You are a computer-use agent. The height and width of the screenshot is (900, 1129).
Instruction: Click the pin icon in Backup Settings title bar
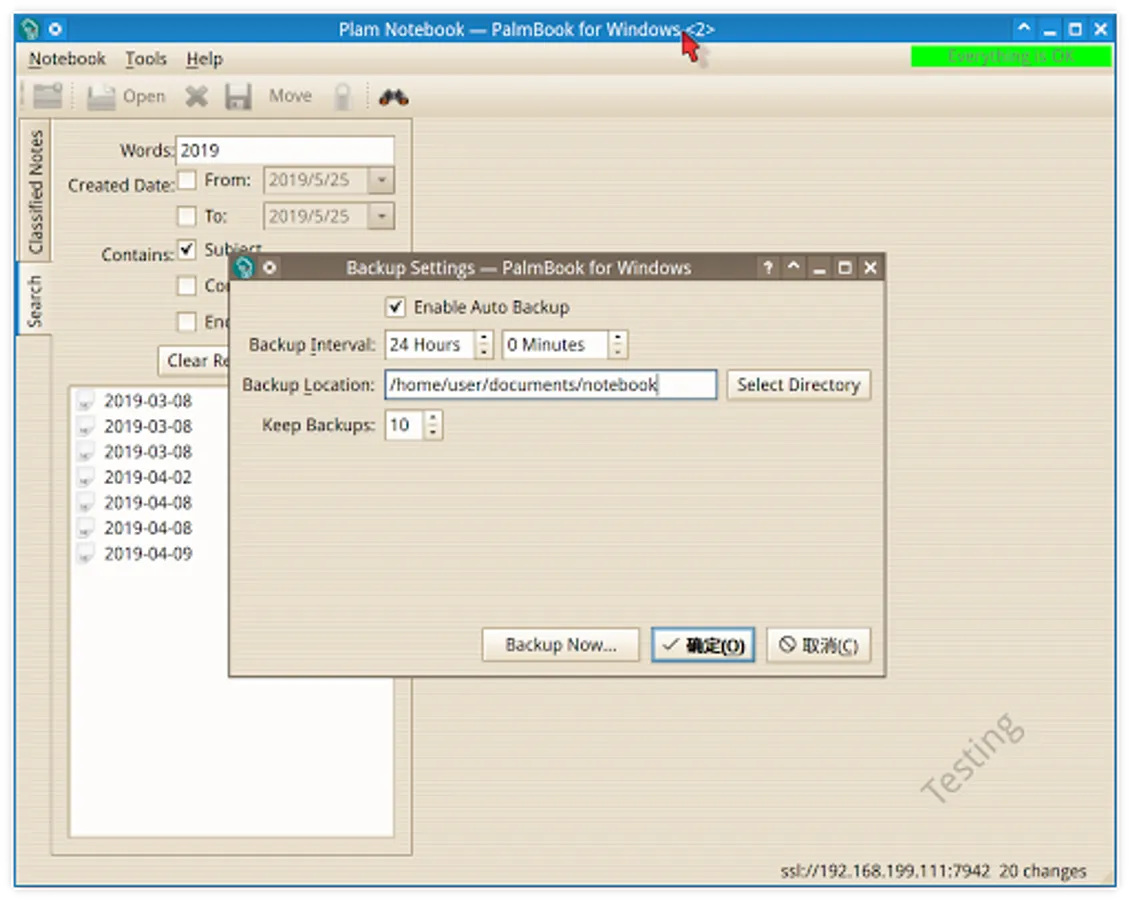pyautogui.click(x=269, y=268)
